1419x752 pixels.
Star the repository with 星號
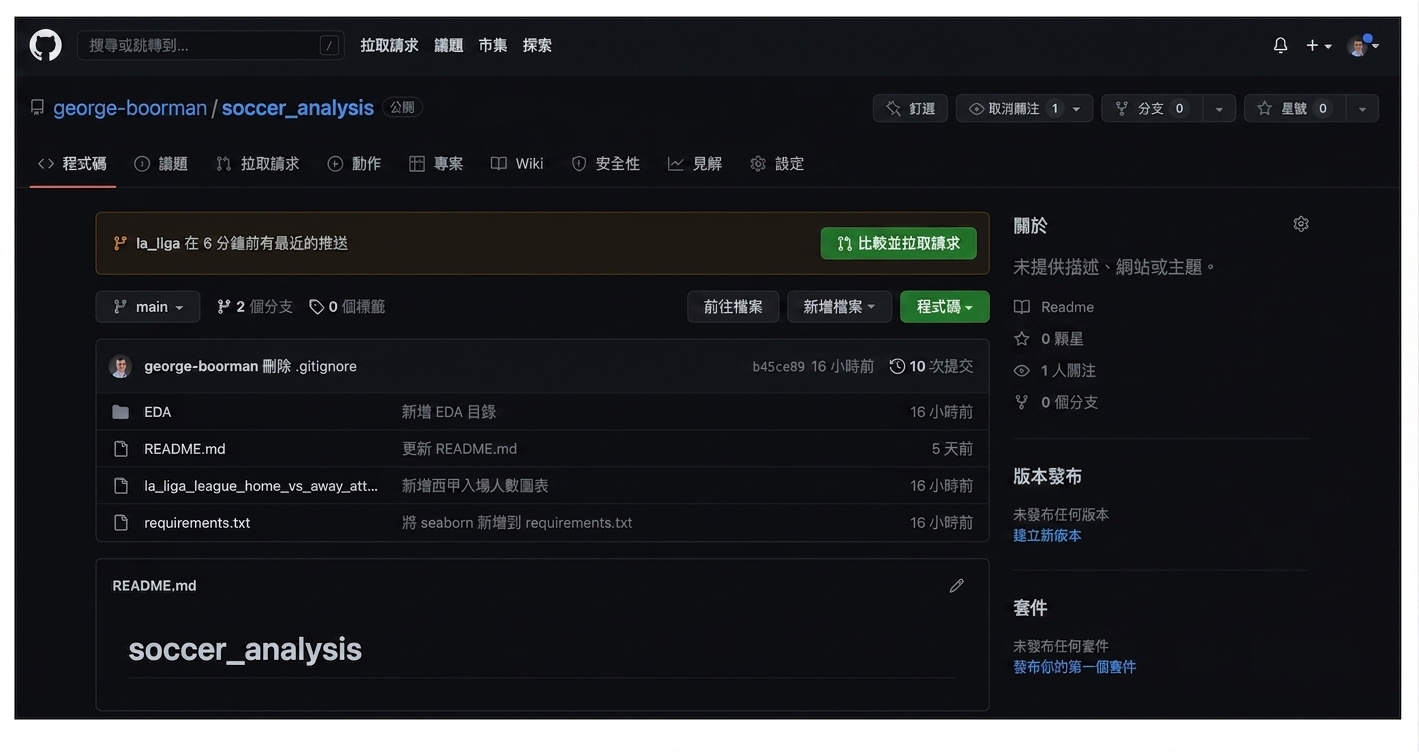(1294, 108)
